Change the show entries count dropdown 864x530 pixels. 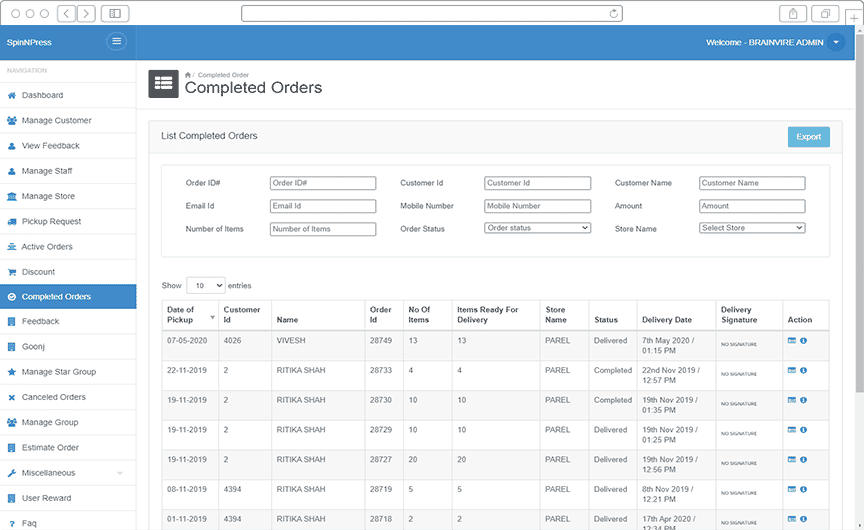205,285
